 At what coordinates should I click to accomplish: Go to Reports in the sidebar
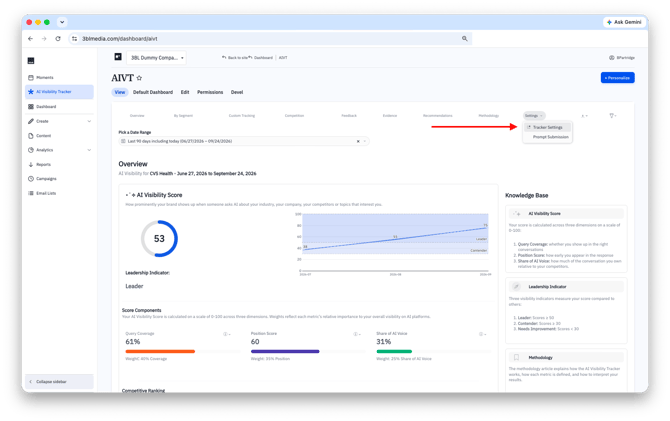40,165
